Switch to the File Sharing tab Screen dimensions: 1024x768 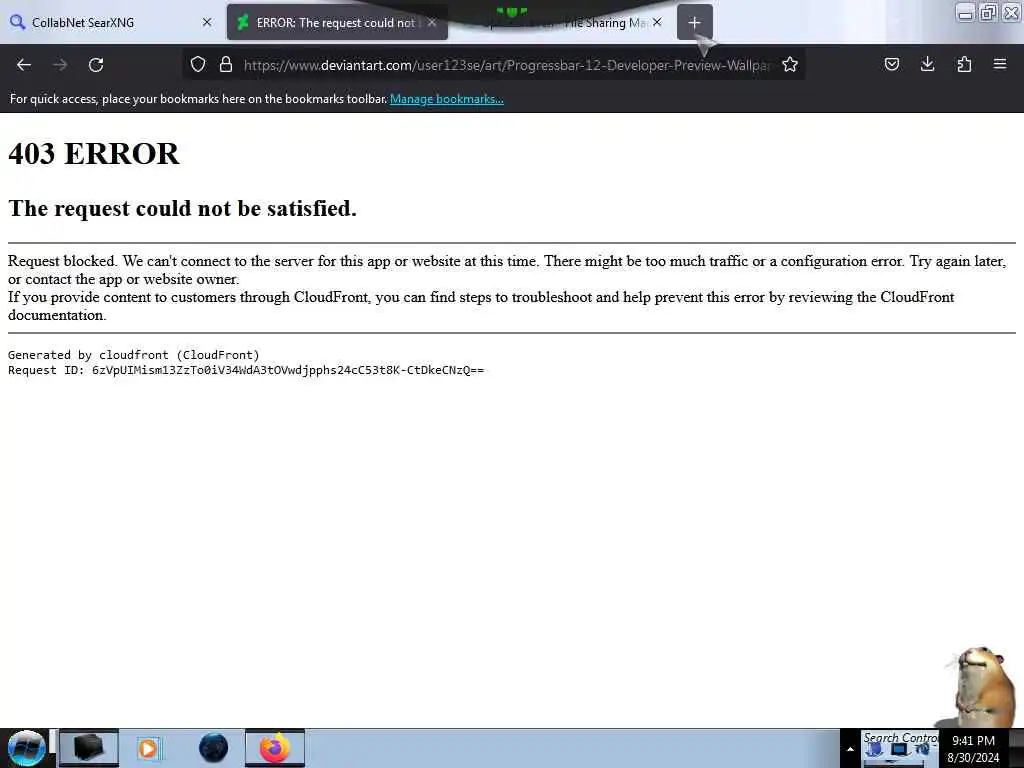[562, 22]
